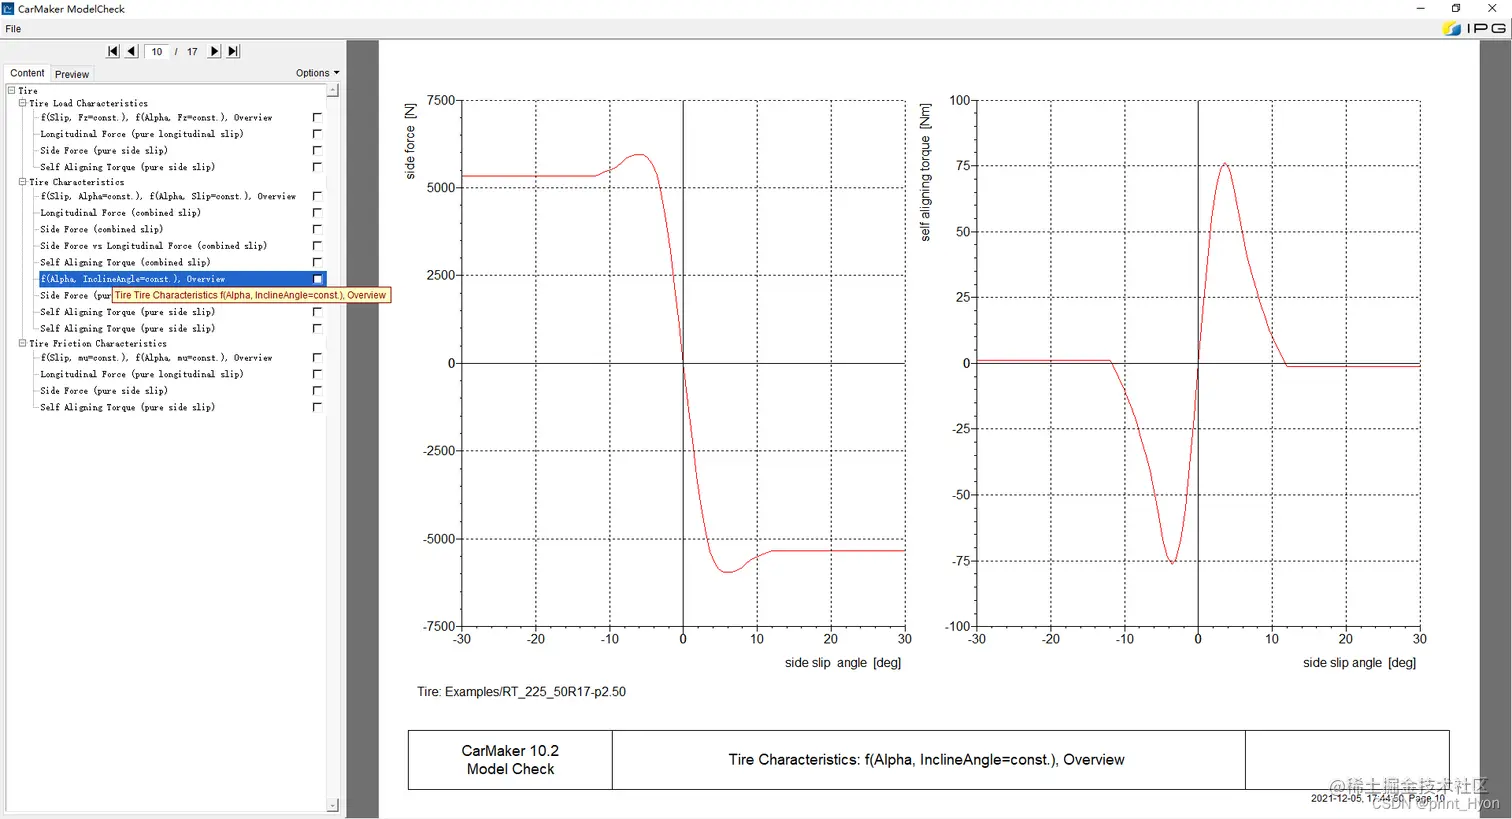Image resolution: width=1512 pixels, height=819 pixels.
Task: Select Side Force row under Tire Friction Characteristics
Action: point(104,390)
